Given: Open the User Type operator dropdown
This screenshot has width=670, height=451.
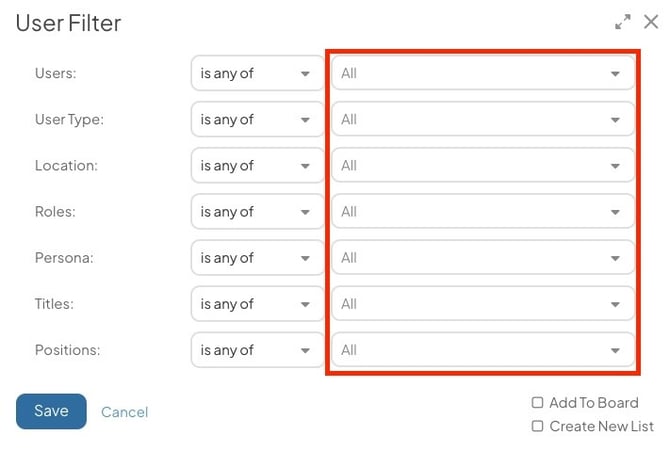Looking at the screenshot, I should point(257,120).
